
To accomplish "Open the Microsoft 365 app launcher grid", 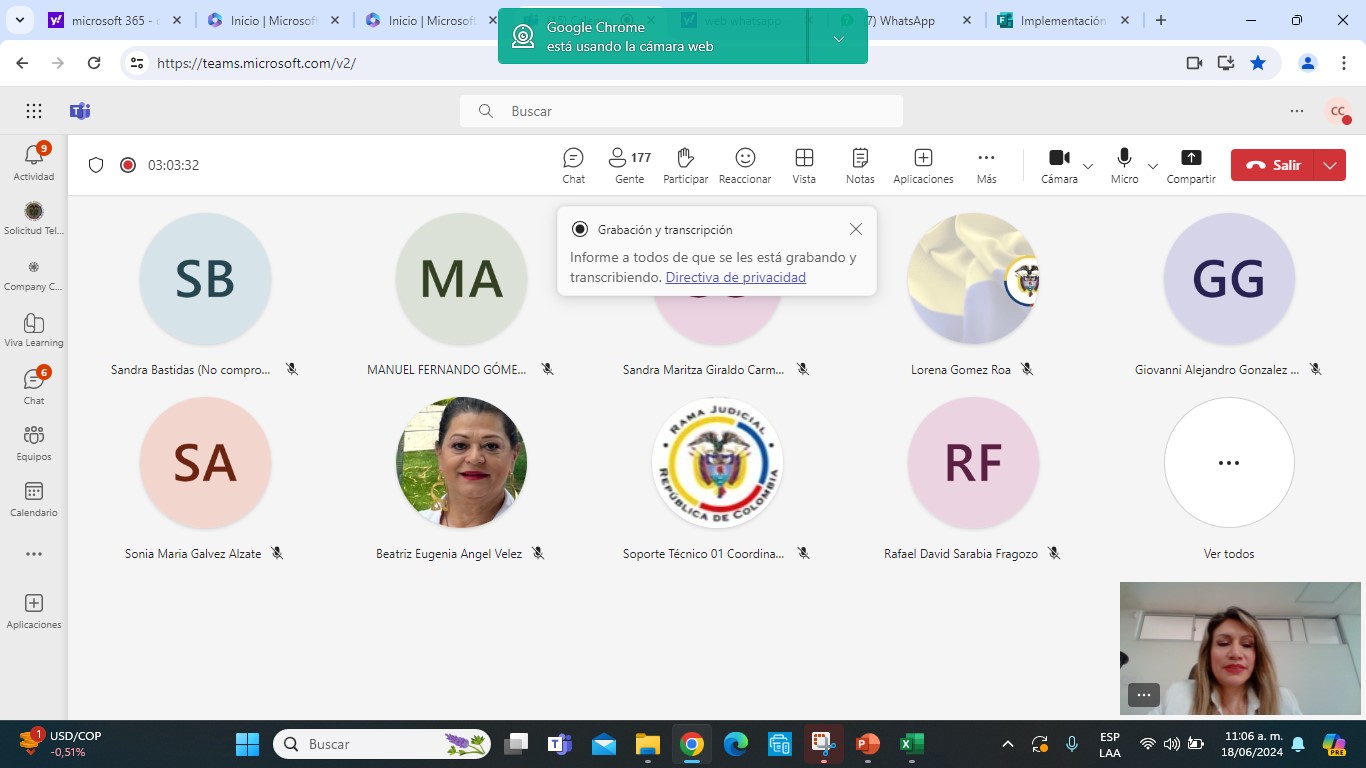I will pos(34,111).
